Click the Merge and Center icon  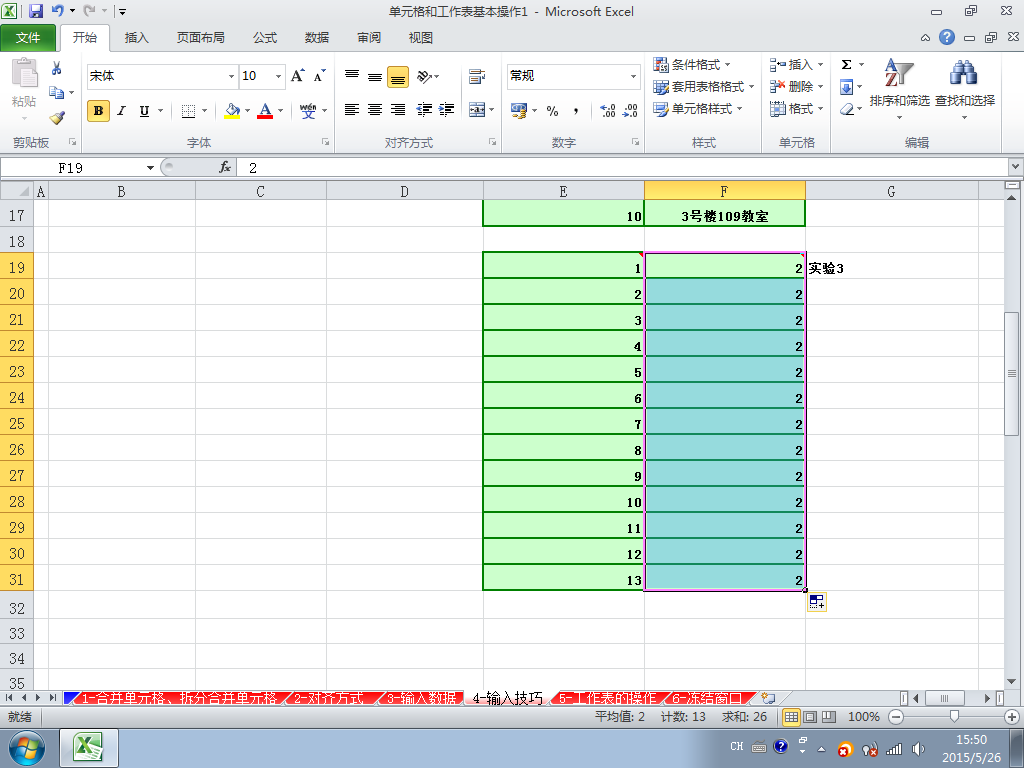point(477,110)
